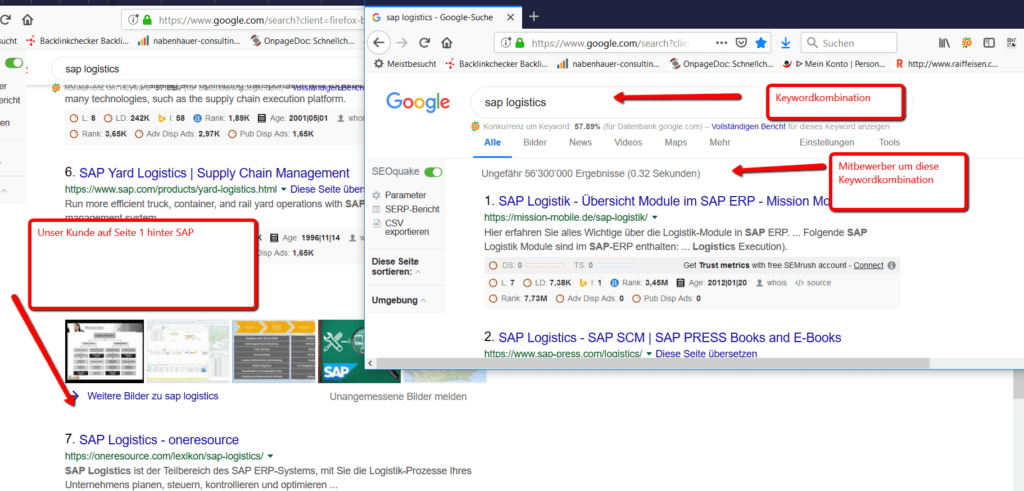Open dropdown arrow next to mission-mobile.de URL

tap(655, 217)
